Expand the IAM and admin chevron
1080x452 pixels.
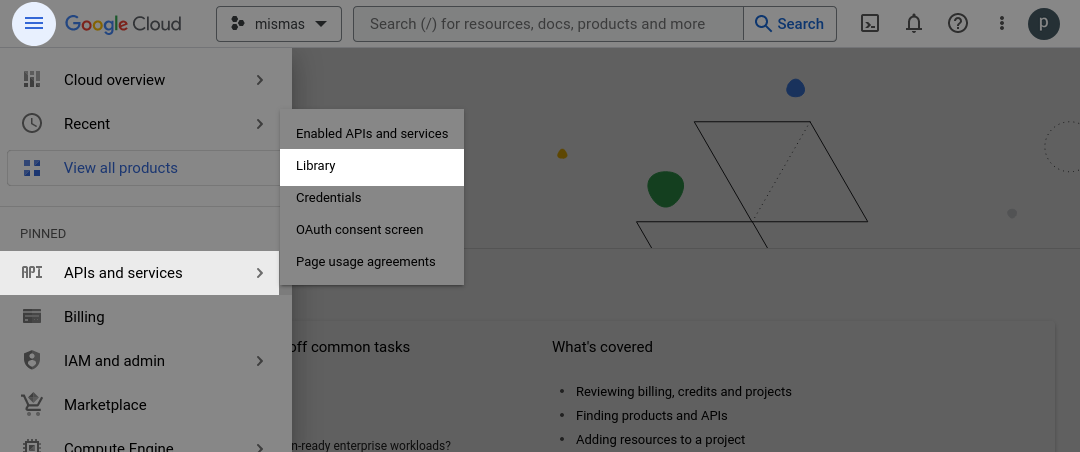click(260, 361)
